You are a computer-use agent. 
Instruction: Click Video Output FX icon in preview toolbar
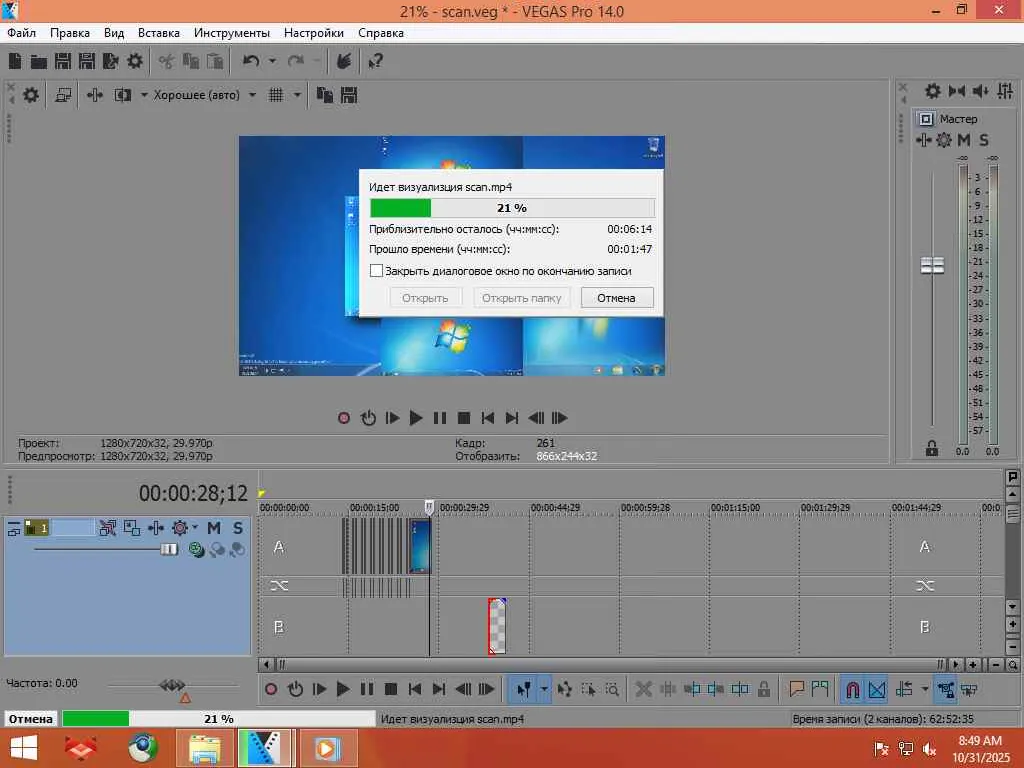[95, 95]
